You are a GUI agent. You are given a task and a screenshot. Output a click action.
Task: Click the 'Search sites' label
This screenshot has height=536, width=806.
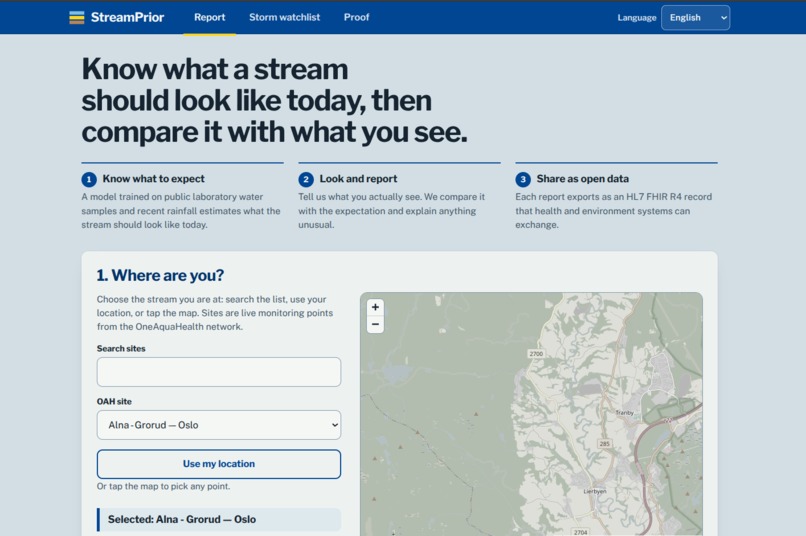121,348
